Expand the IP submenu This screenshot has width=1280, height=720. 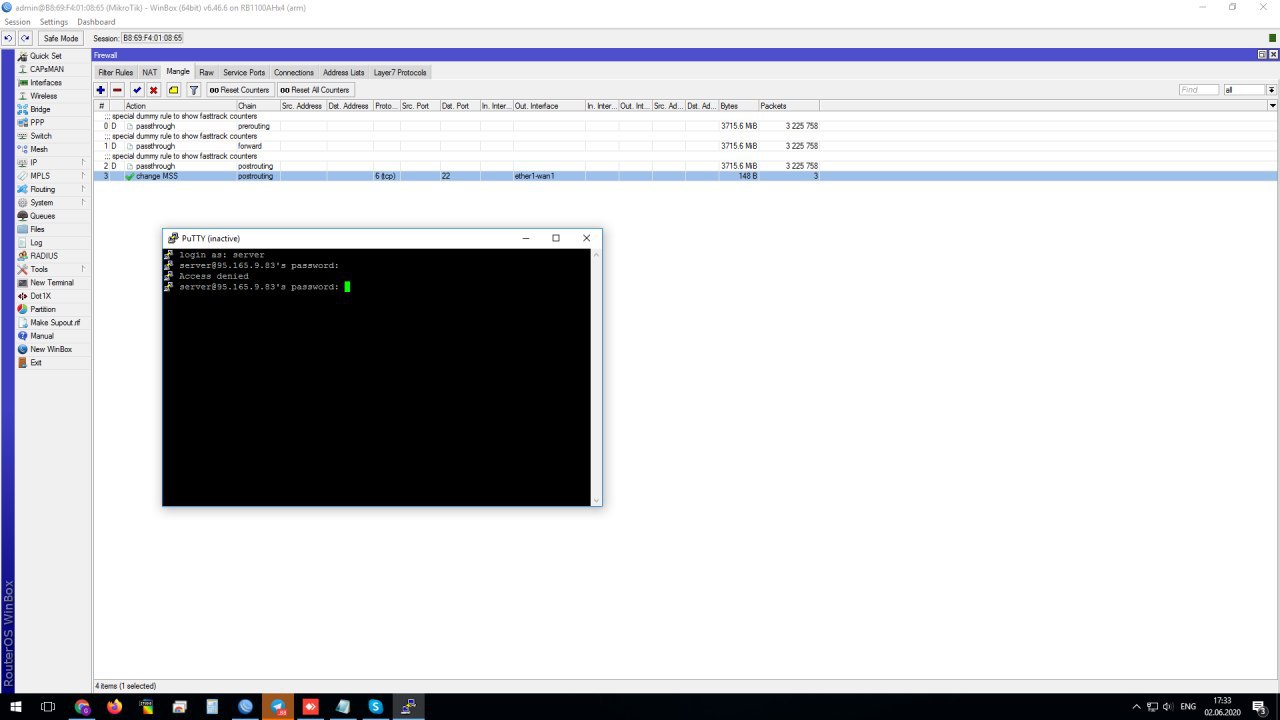click(x=52, y=163)
